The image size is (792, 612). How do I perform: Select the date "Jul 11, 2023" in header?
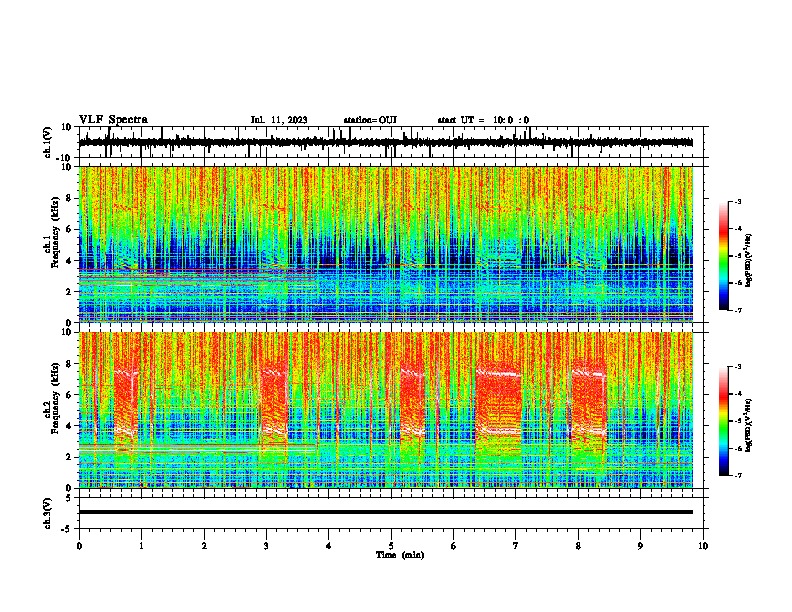click(279, 120)
